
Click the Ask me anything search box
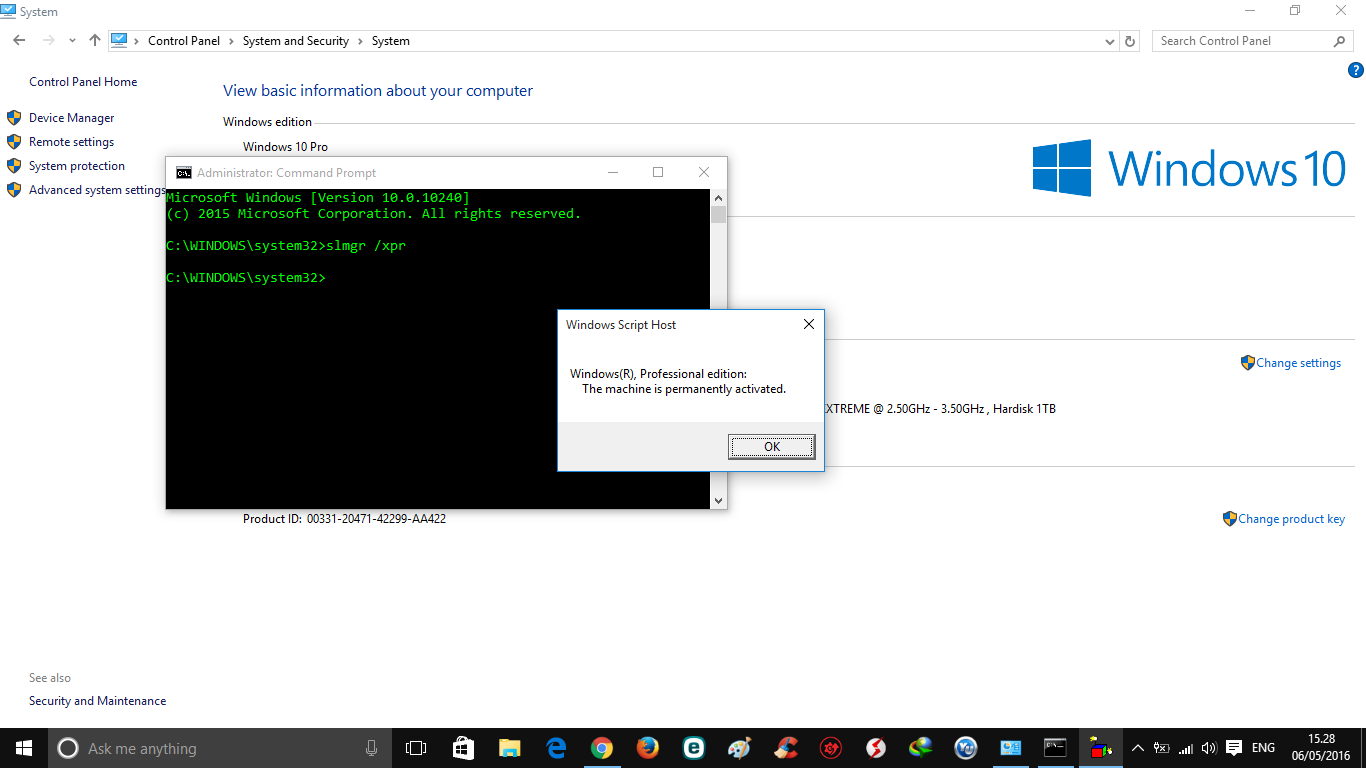coord(219,748)
